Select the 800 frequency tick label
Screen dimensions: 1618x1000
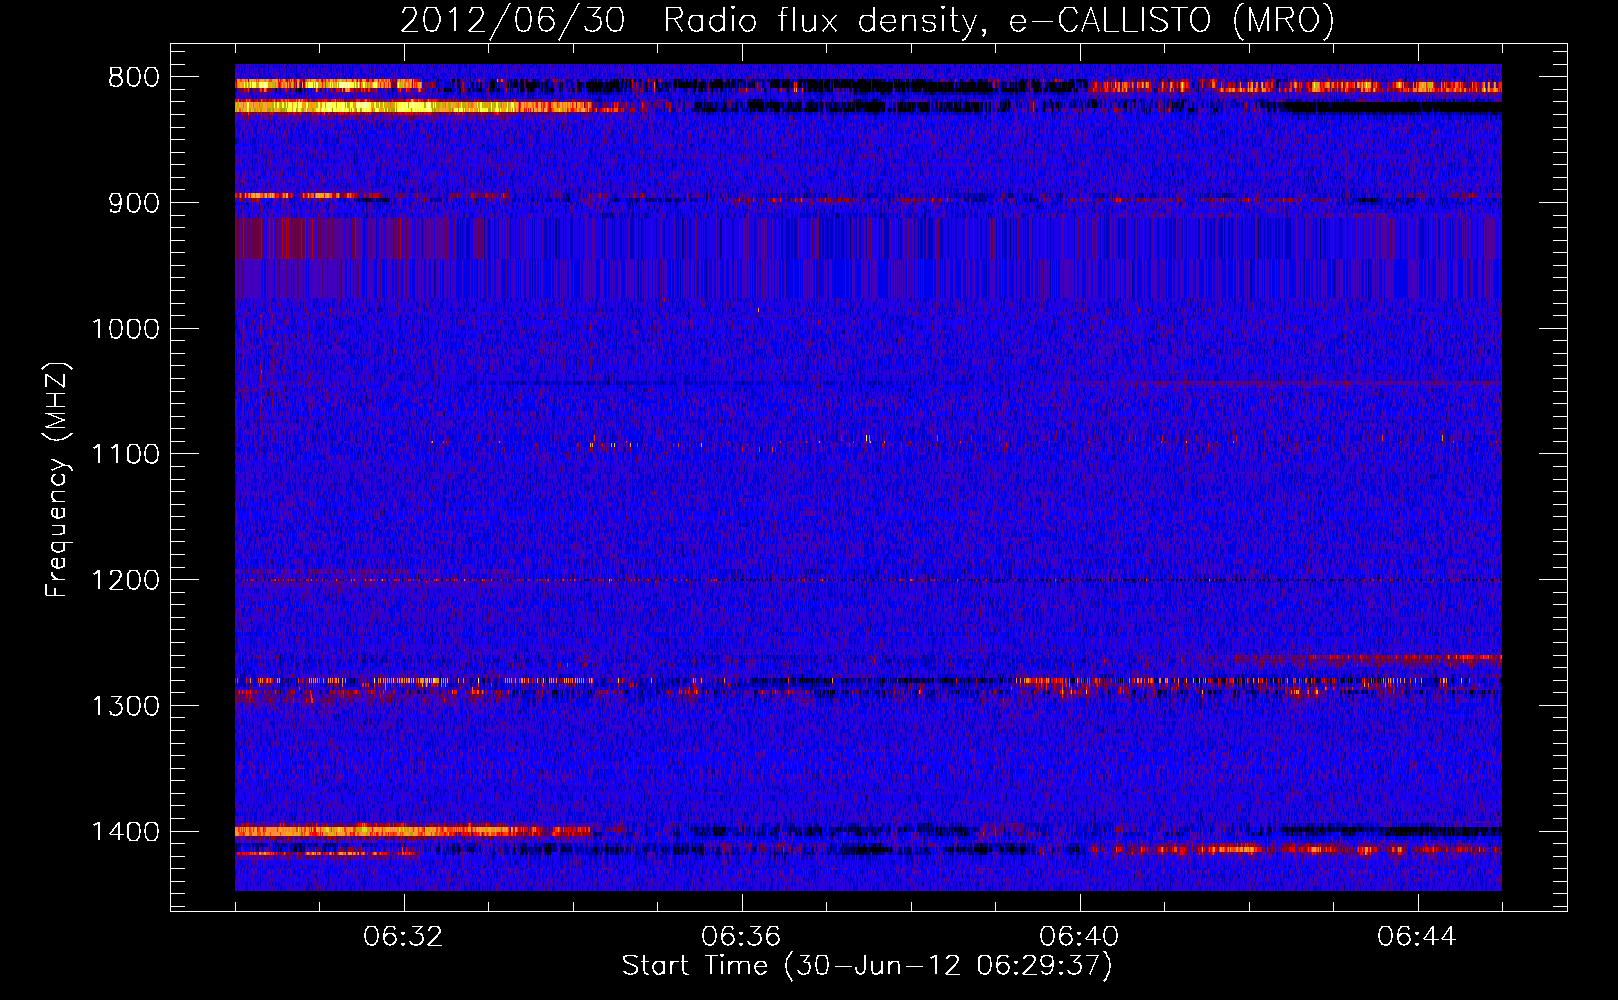tap(134, 78)
